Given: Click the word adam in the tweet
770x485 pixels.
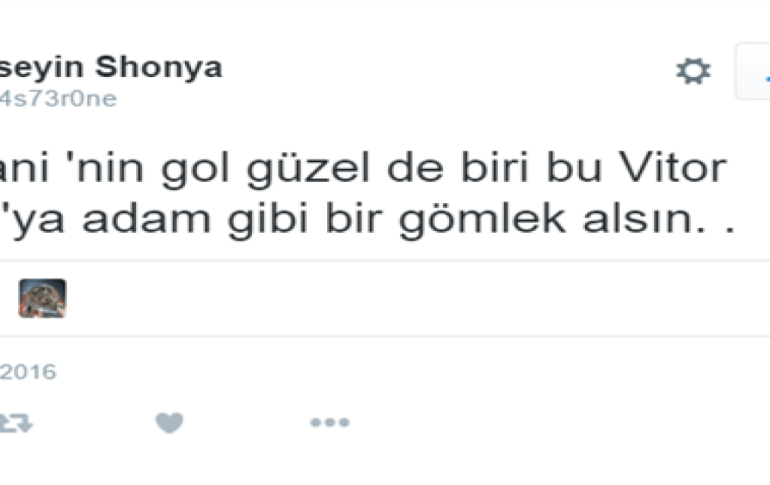Looking at the screenshot, I should click(x=146, y=219).
